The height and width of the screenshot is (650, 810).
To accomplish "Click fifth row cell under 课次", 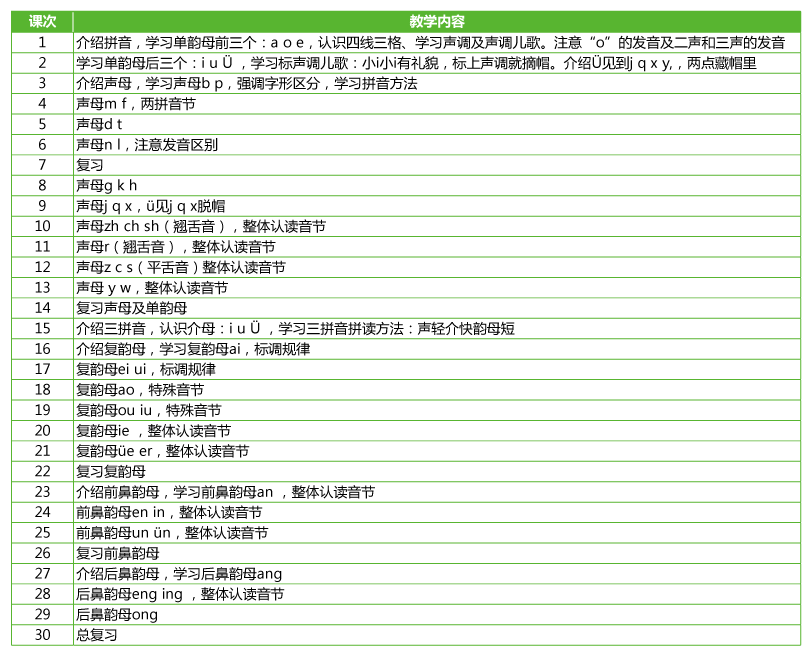I will pyautogui.click(x=42, y=125).
